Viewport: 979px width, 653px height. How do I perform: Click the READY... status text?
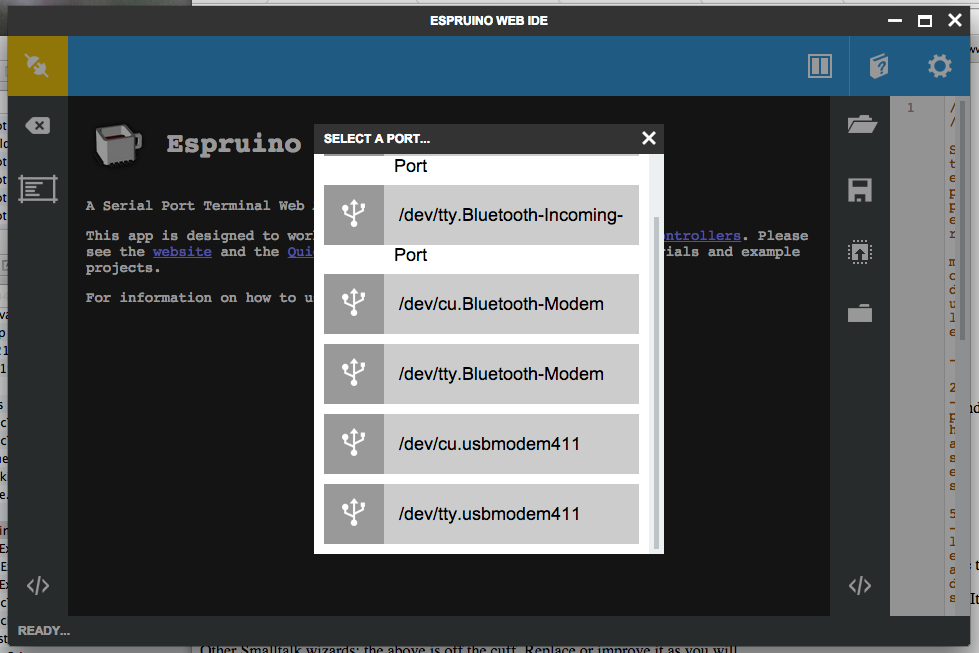click(x=44, y=631)
